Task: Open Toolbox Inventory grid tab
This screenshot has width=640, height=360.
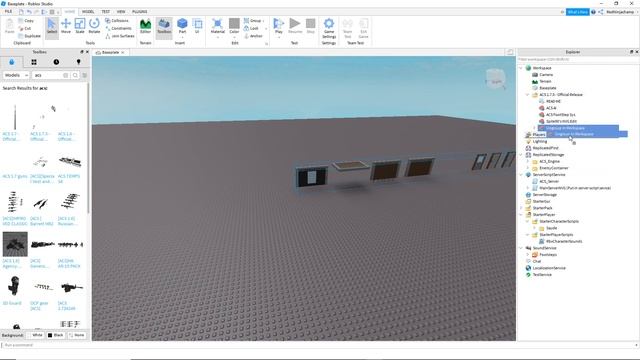Action: pyautogui.click(x=34, y=62)
